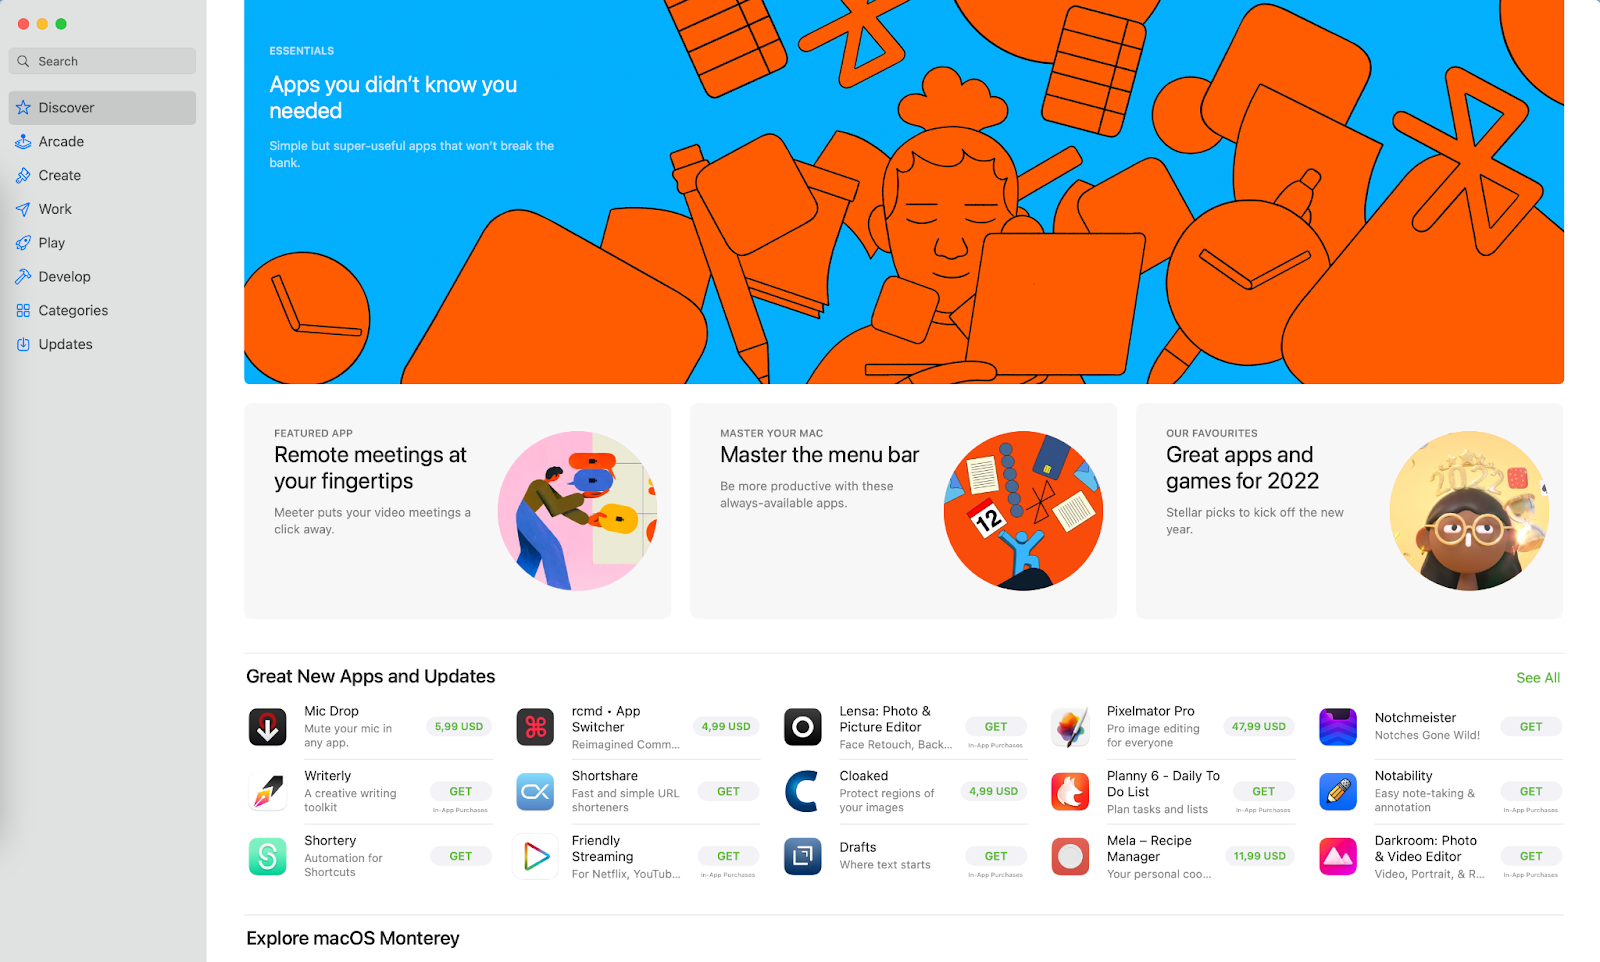This screenshot has width=1600, height=962.
Task: Open the Shortery app icon
Action: pos(267,856)
